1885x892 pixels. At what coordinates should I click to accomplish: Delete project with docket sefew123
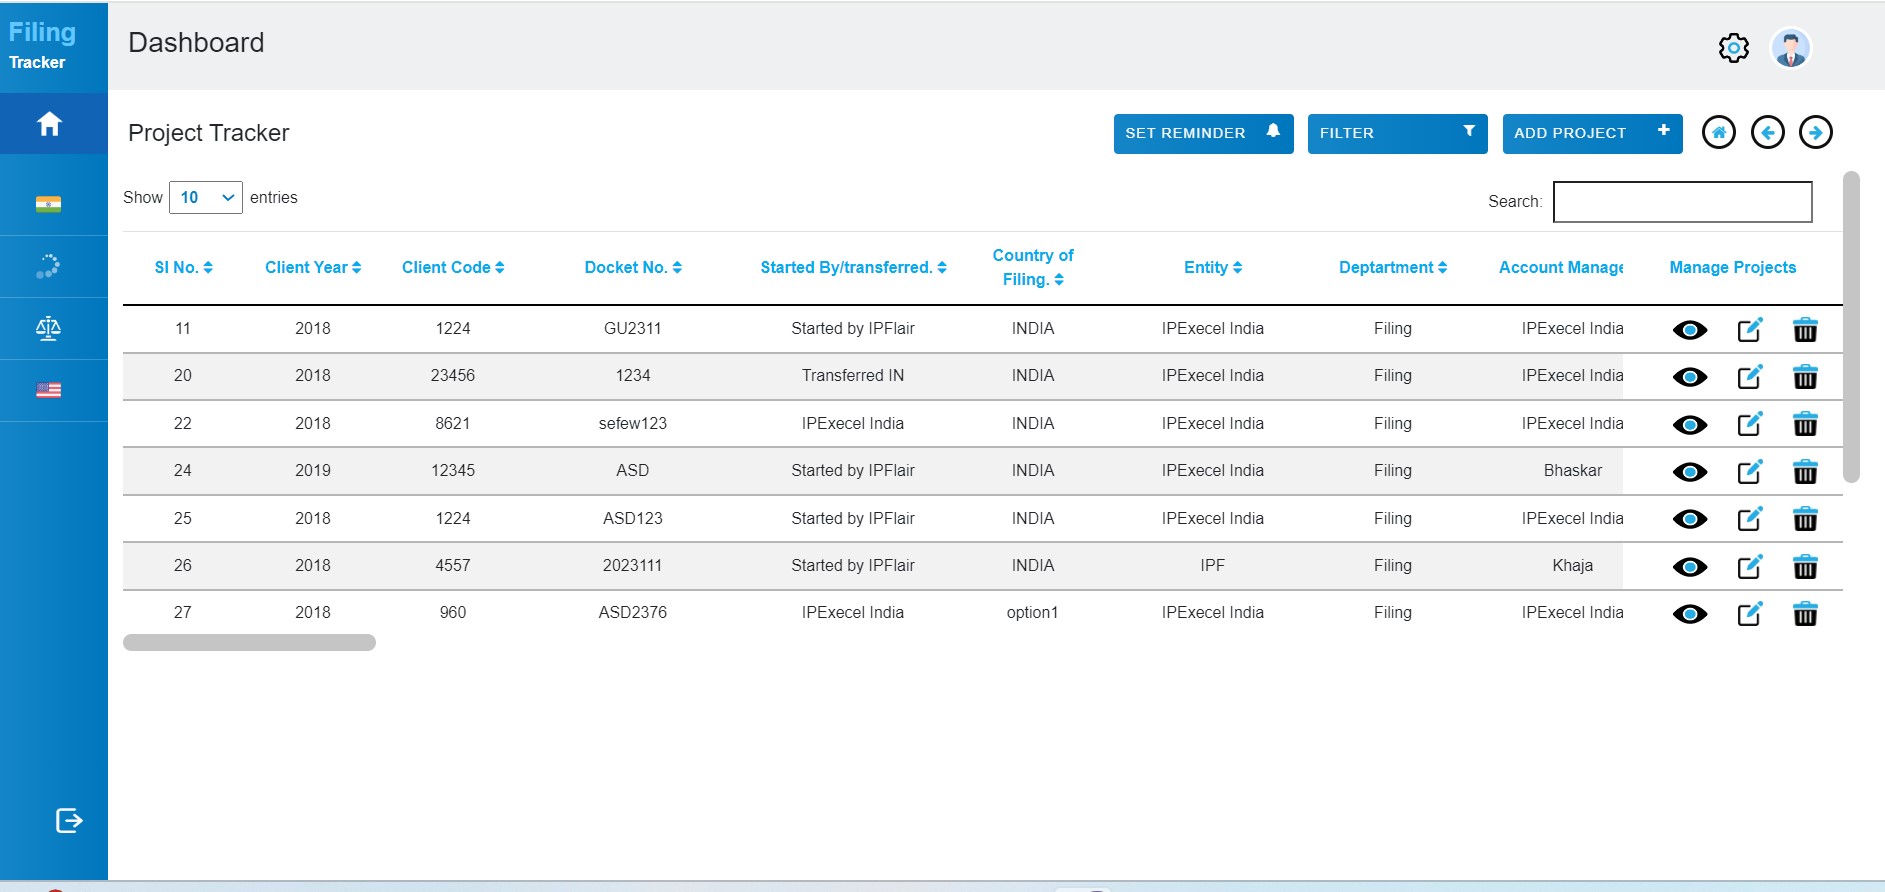coord(1805,424)
